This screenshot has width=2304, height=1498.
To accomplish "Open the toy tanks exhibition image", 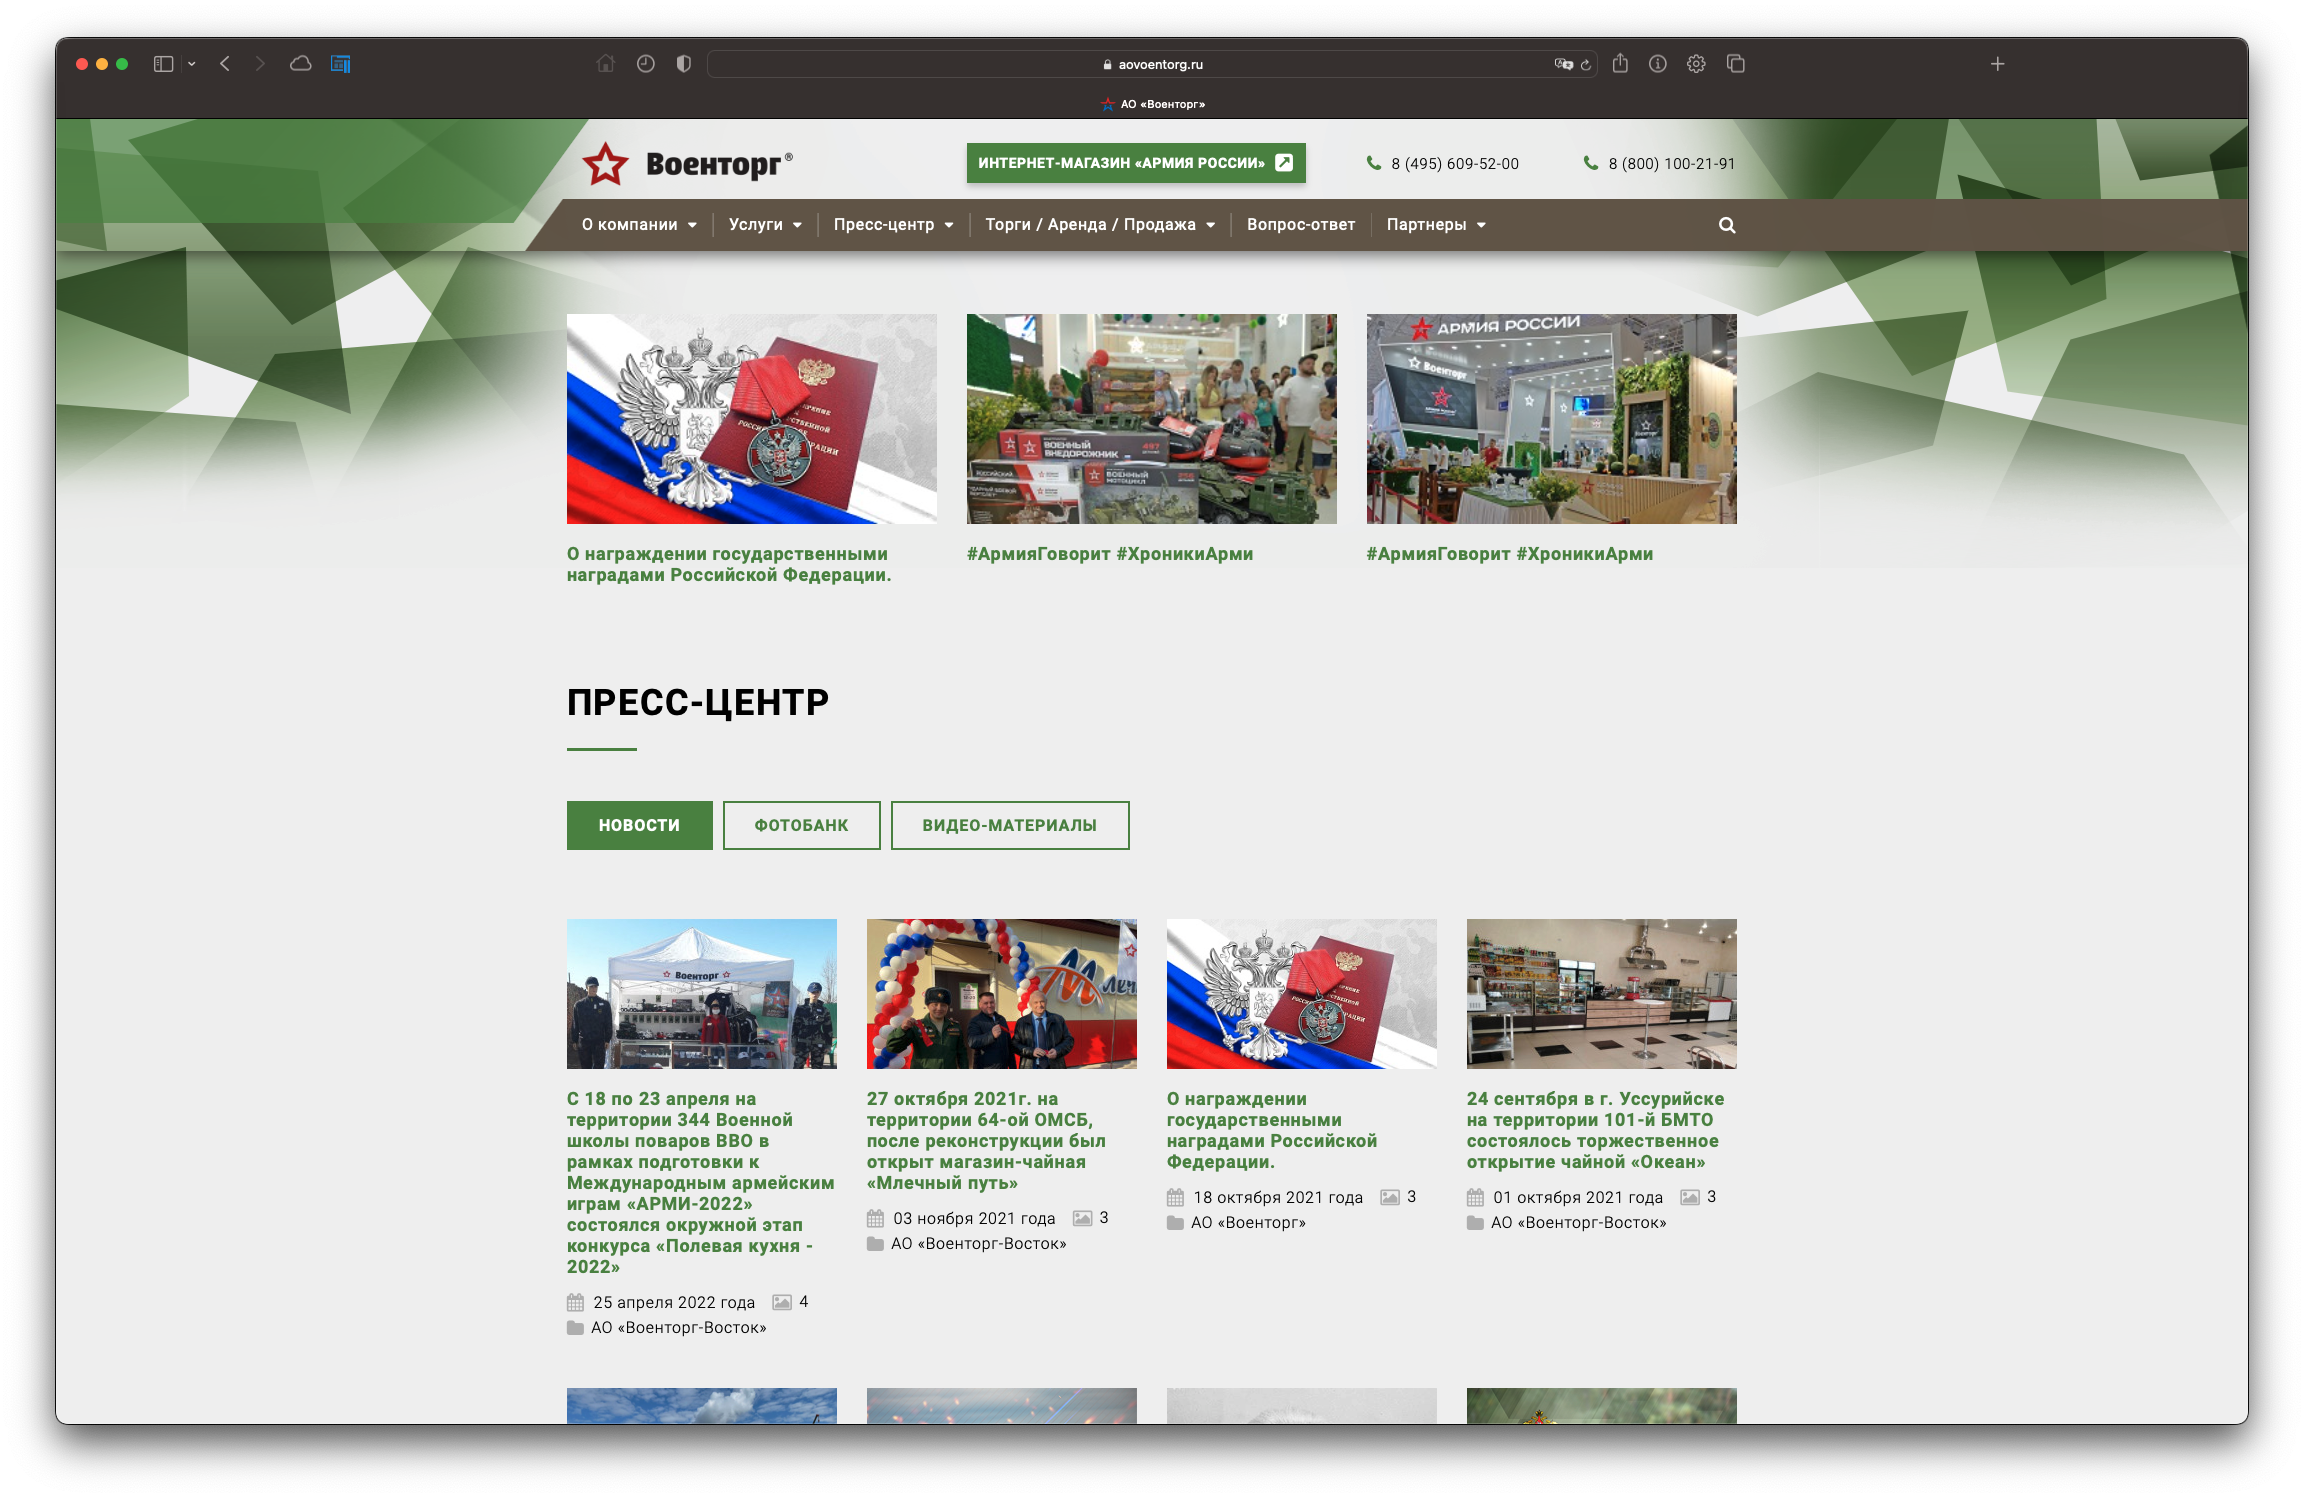I will 1152,419.
